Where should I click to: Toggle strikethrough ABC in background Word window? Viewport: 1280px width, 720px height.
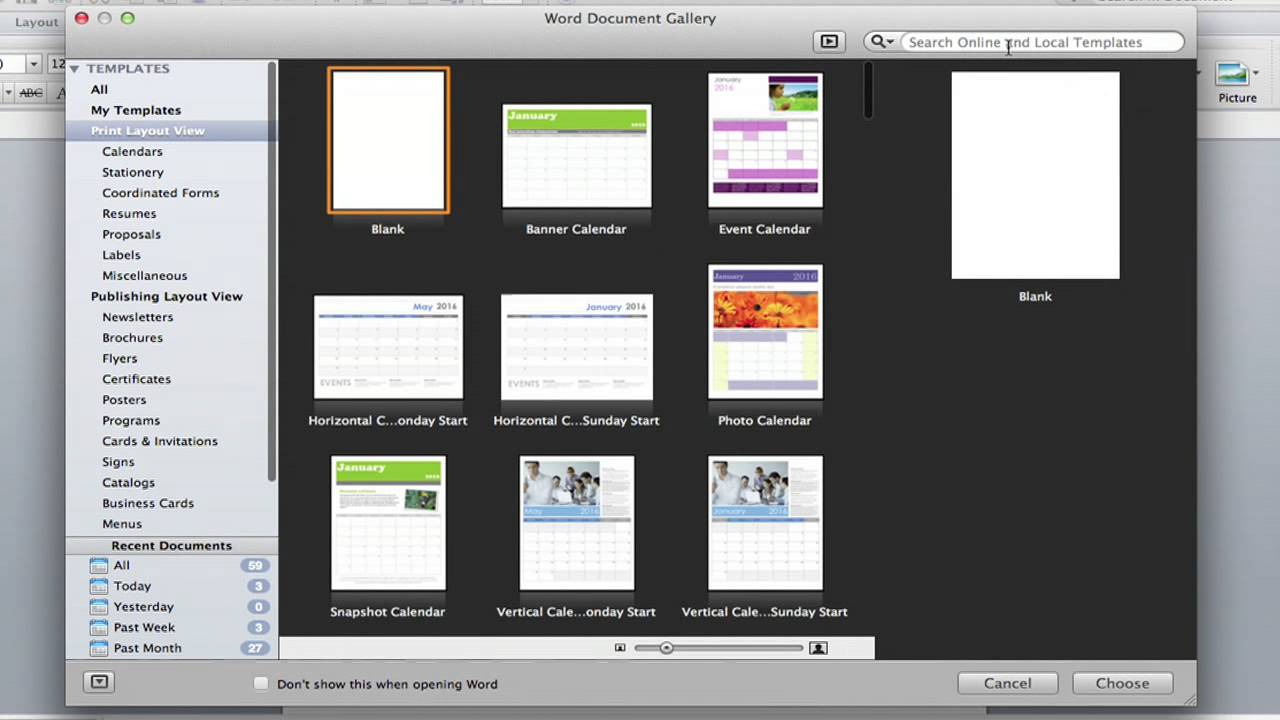click(31, 93)
